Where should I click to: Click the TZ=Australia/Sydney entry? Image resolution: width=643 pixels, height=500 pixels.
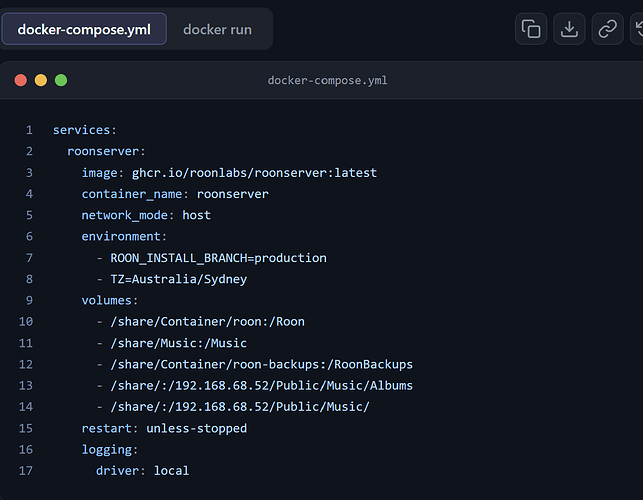(179, 279)
